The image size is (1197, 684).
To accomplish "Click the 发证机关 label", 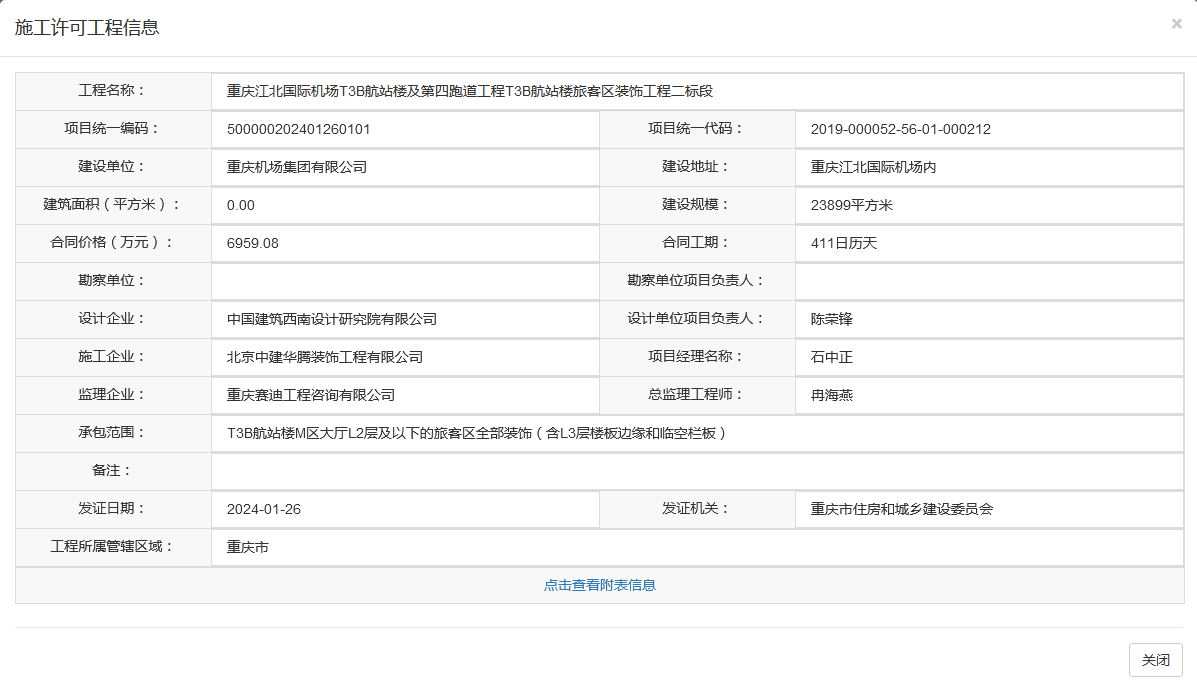I will (x=696, y=508).
